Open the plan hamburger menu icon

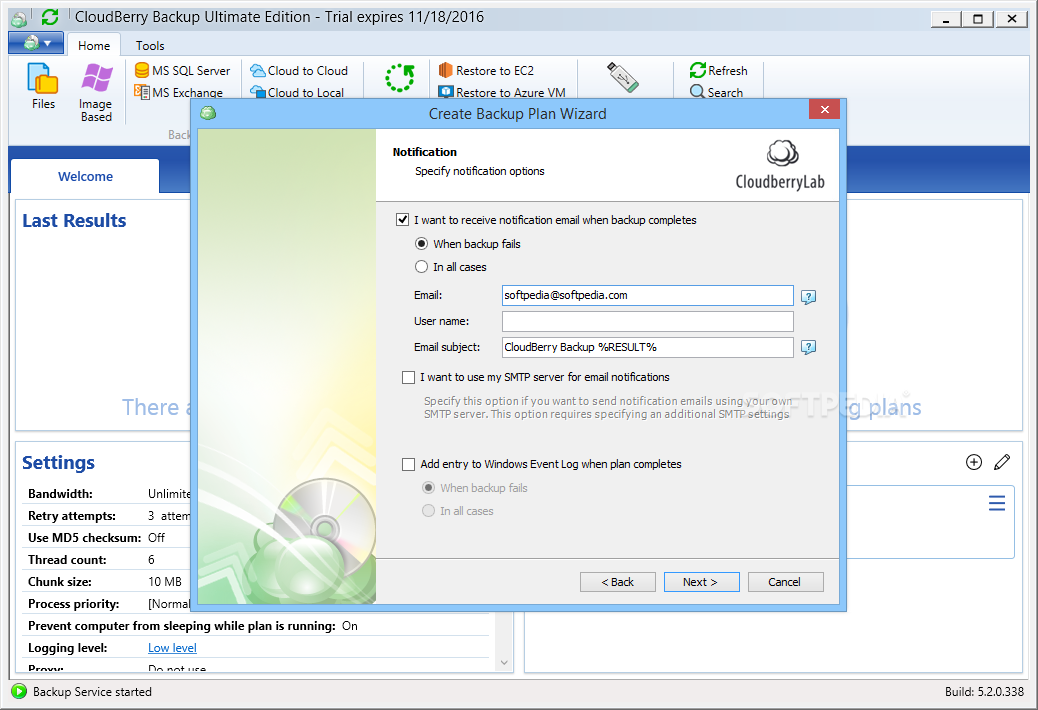click(997, 503)
